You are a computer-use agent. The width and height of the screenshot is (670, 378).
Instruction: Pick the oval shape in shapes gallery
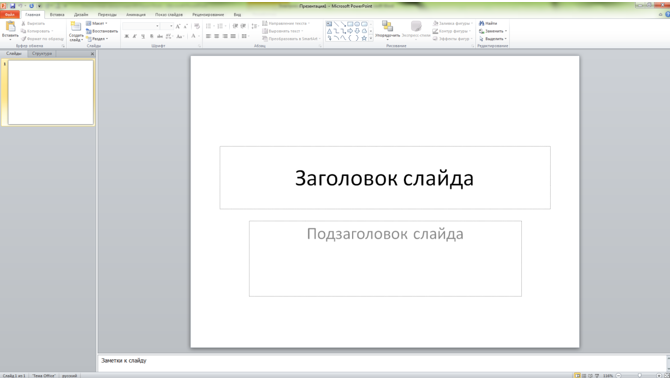point(357,24)
